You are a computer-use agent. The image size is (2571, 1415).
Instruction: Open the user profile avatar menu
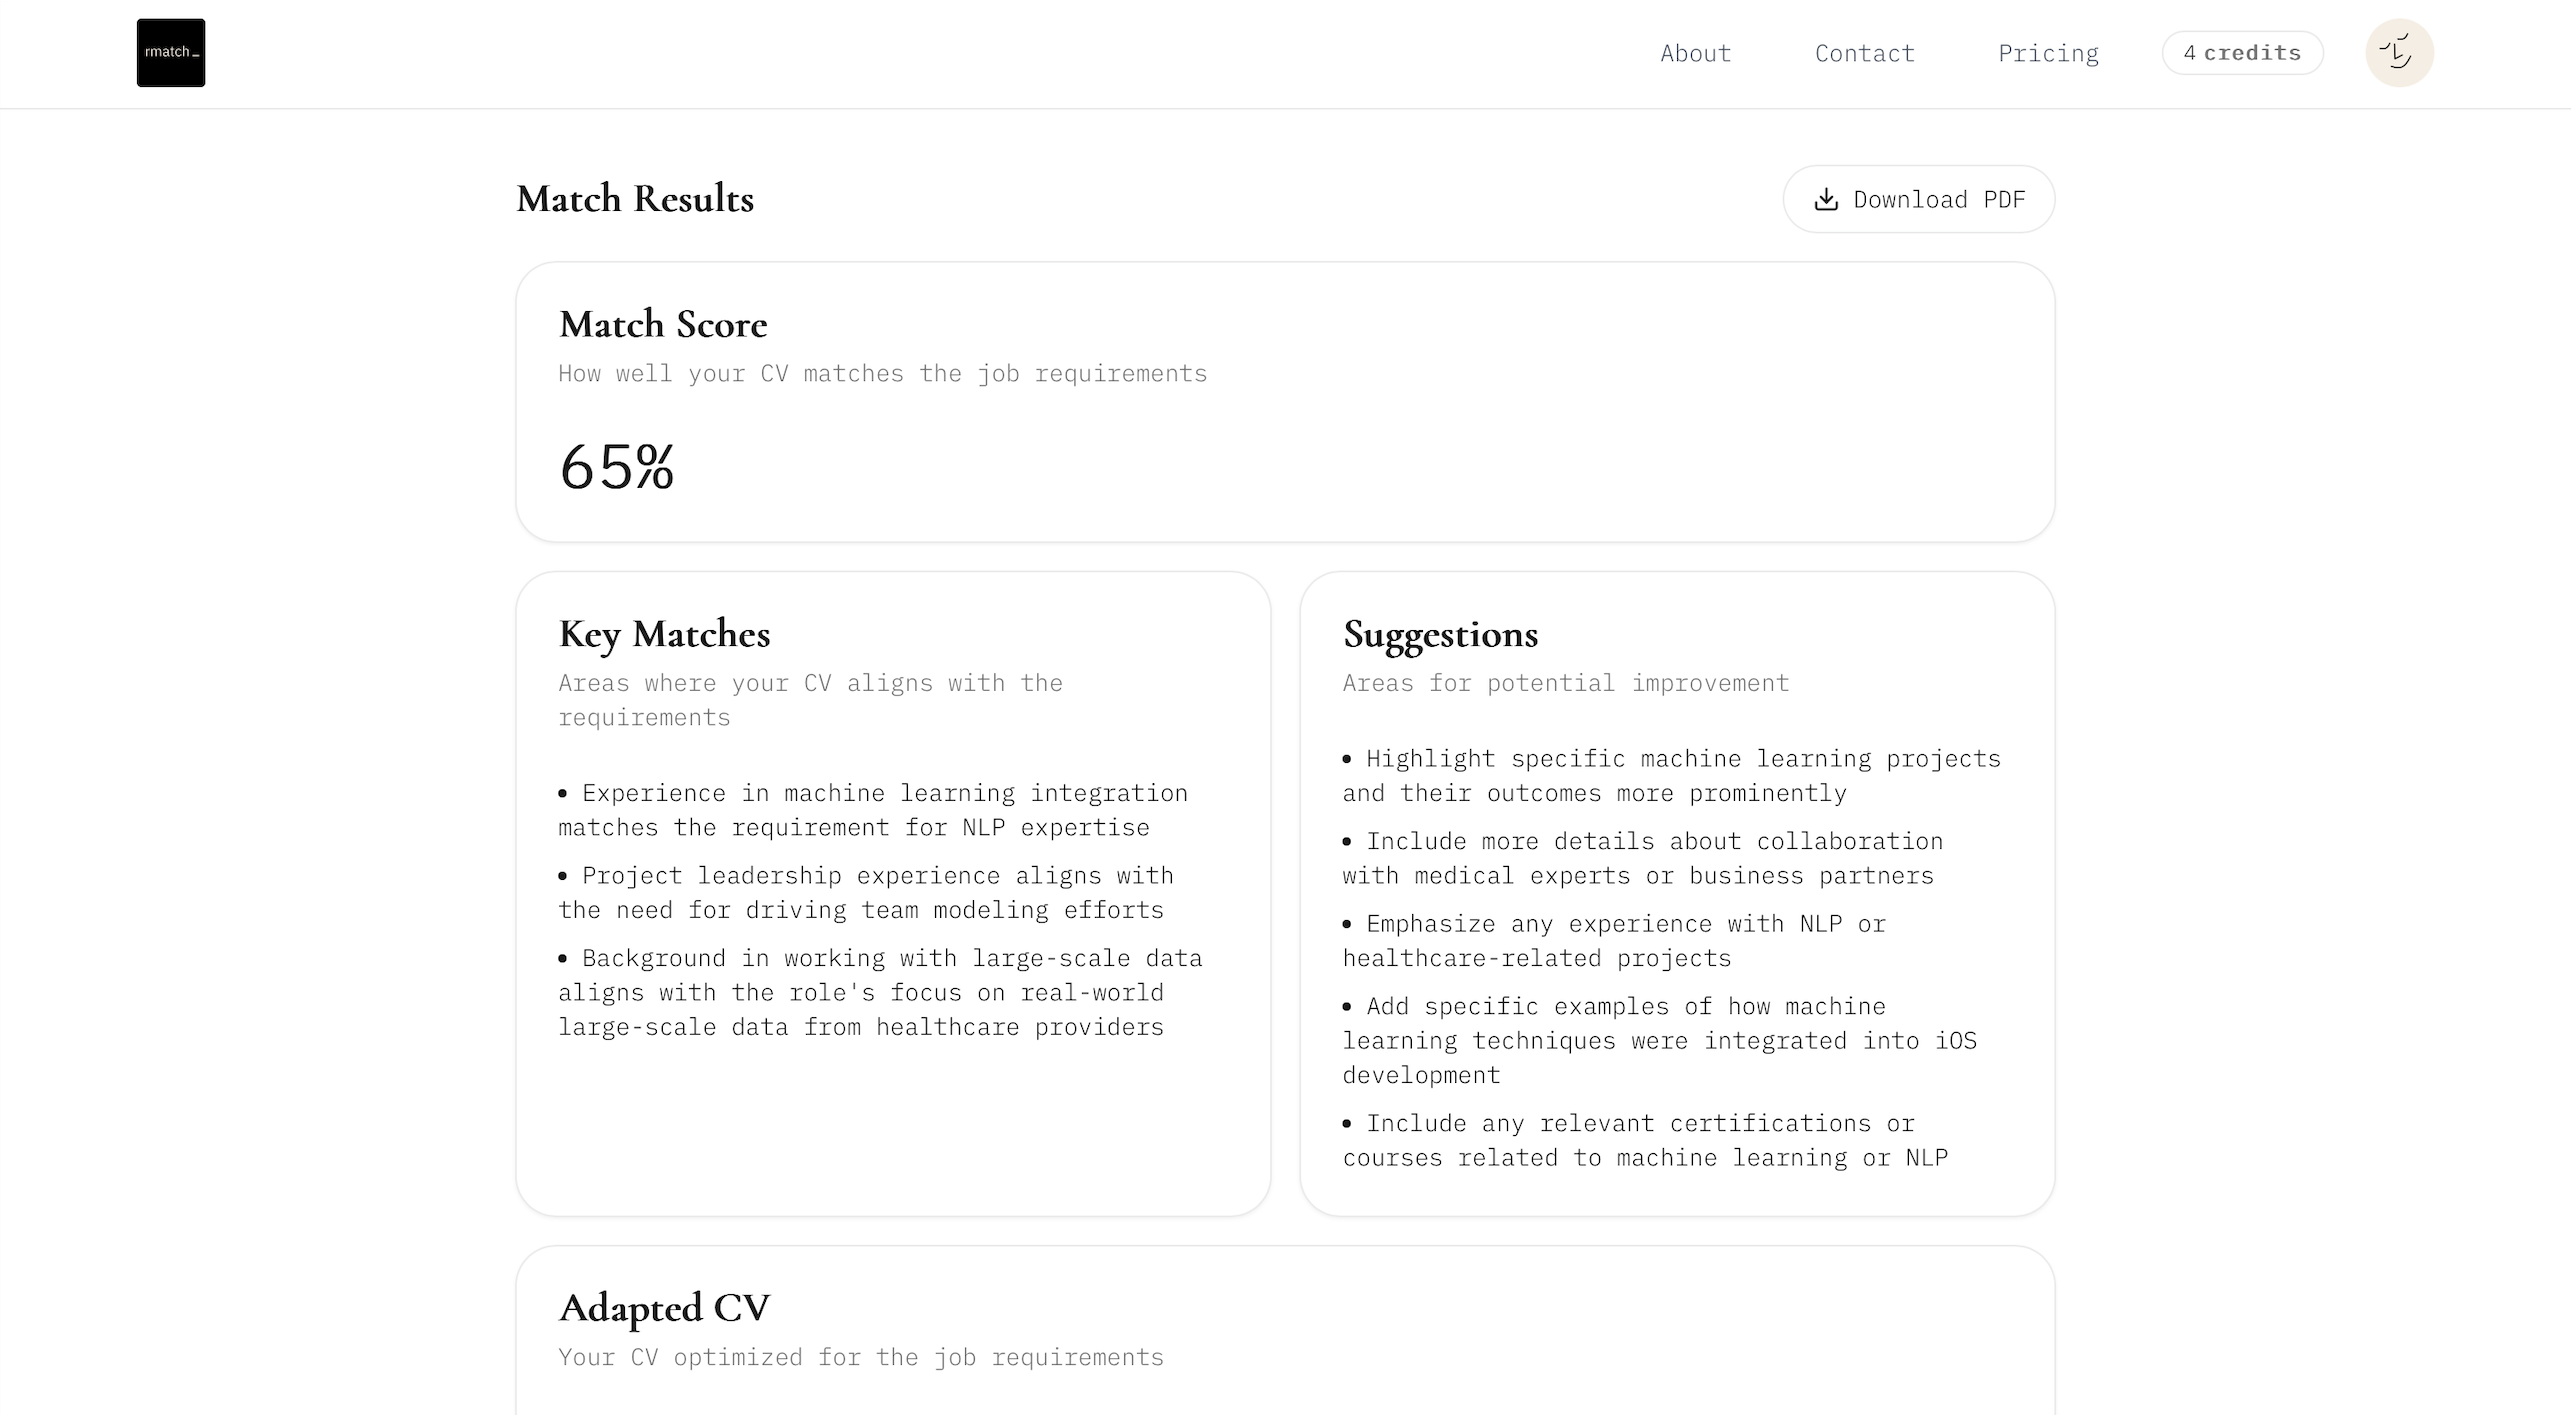click(x=2398, y=53)
